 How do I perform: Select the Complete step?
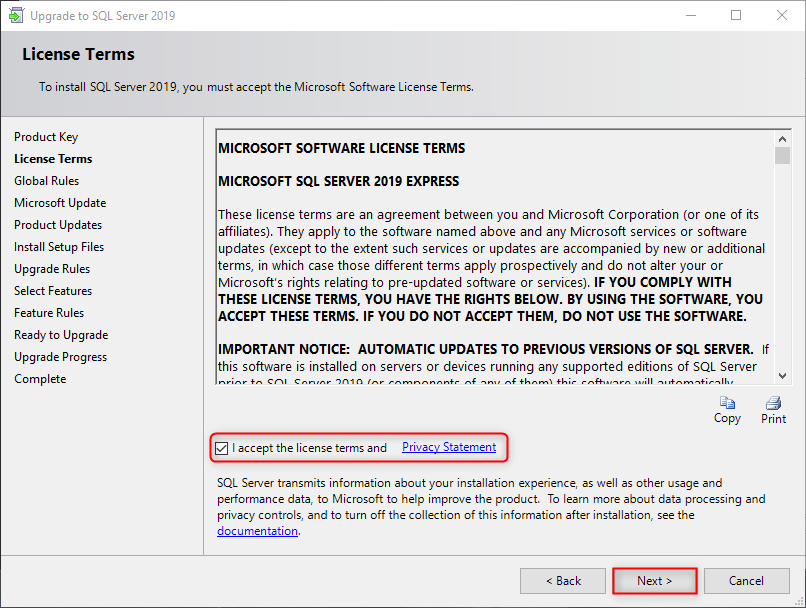40,379
